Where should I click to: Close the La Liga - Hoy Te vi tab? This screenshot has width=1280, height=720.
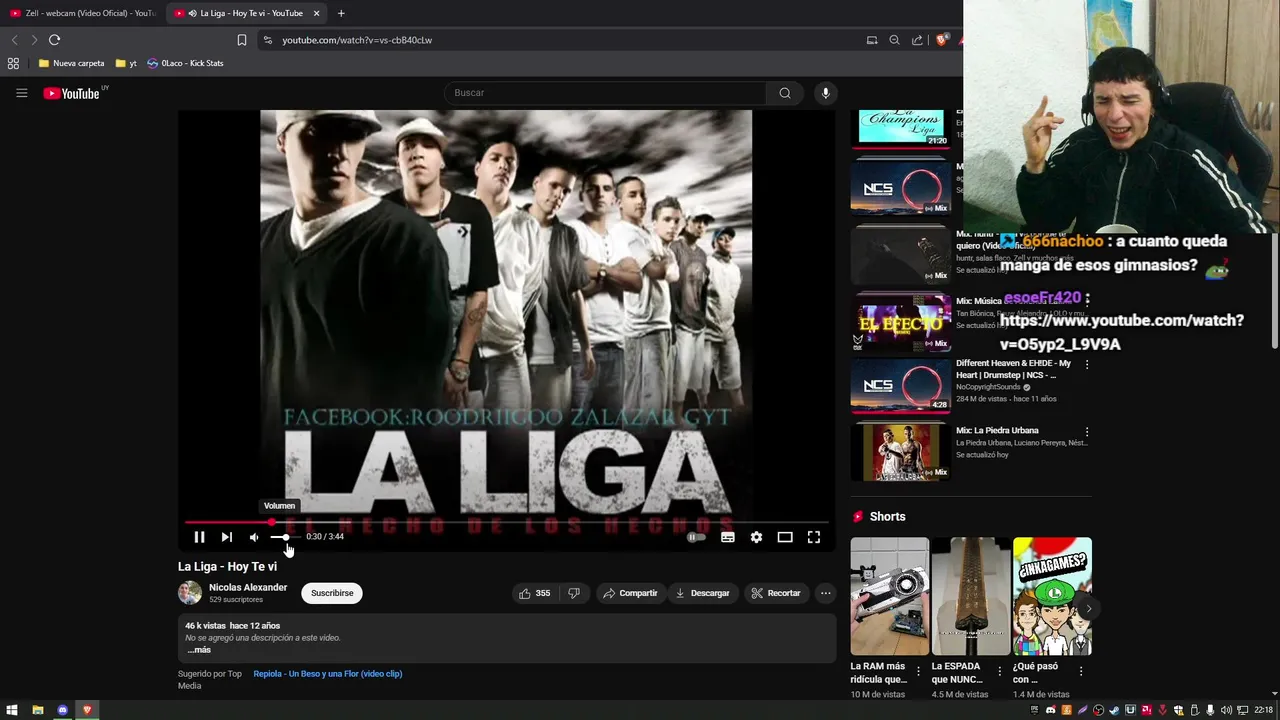pyautogui.click(x=316, y=13)
